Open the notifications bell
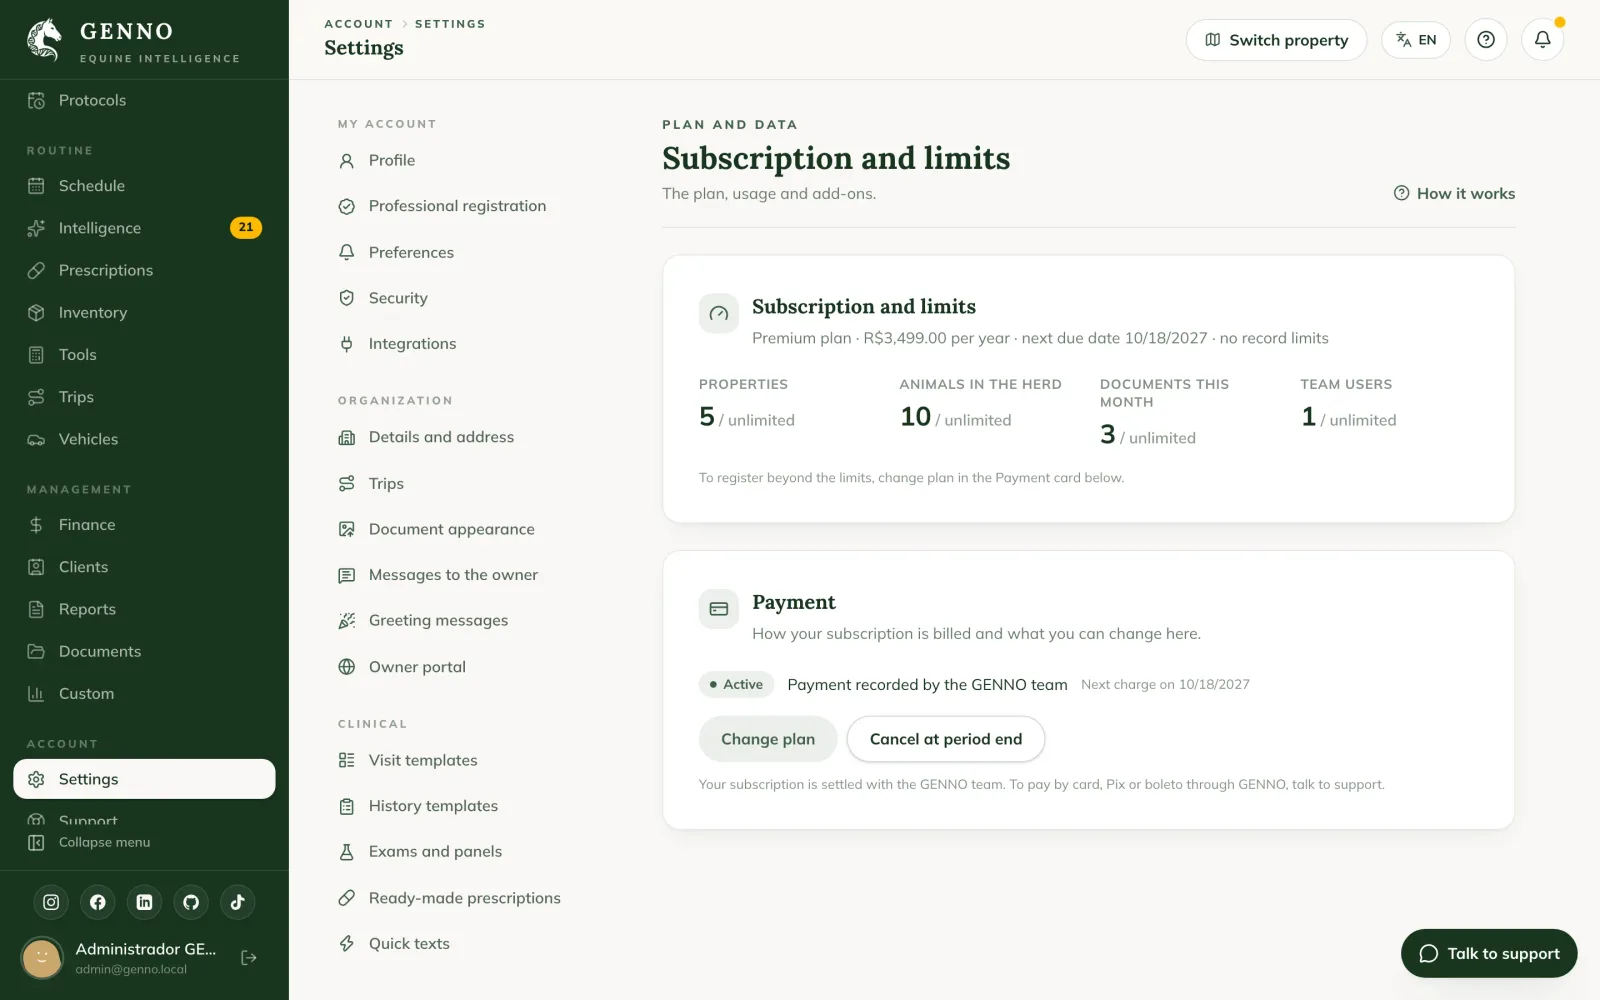 pyautogui.click(x=1543, y=40)
